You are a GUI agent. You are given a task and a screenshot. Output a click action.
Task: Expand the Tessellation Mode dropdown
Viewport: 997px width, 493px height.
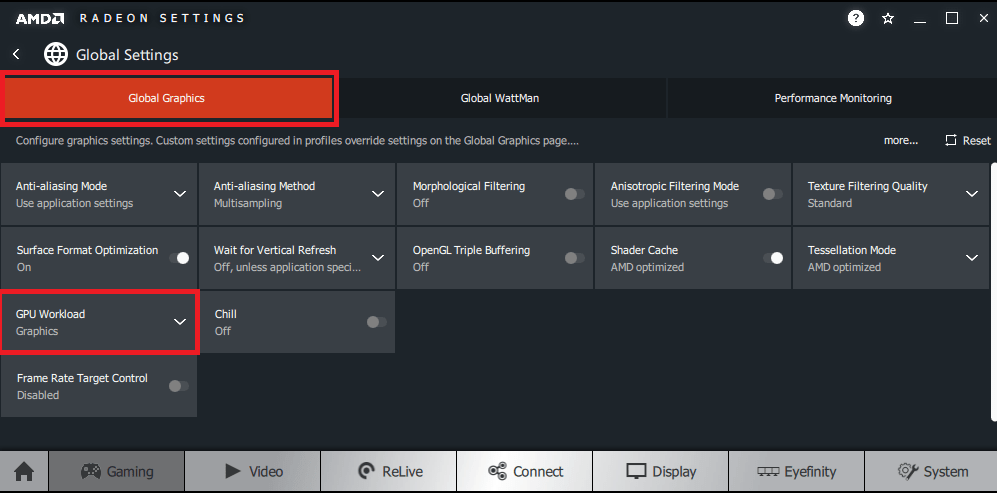(972, 258)
